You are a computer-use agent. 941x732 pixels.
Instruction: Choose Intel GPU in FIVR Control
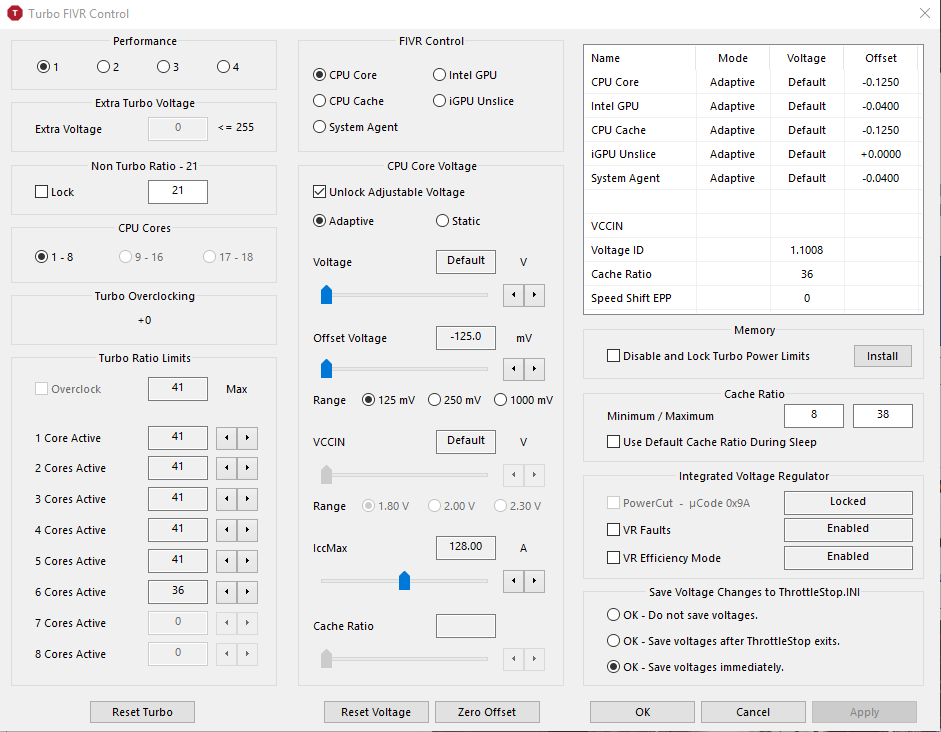(465, 75)
